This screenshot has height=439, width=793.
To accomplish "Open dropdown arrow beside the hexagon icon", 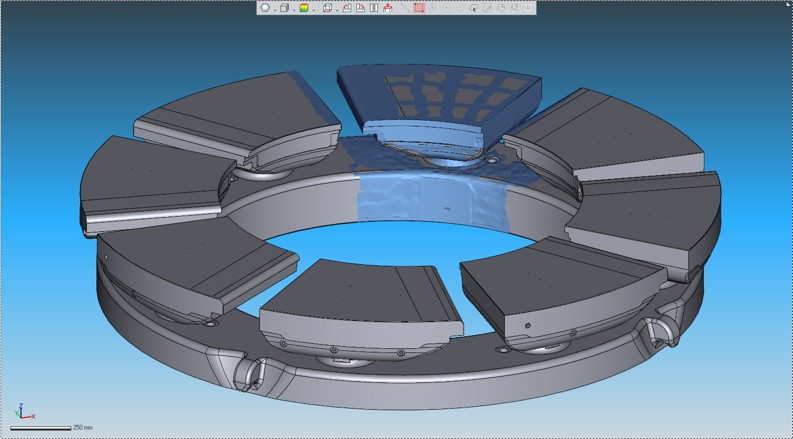I will pyautogui.click(x=275, y=9).
